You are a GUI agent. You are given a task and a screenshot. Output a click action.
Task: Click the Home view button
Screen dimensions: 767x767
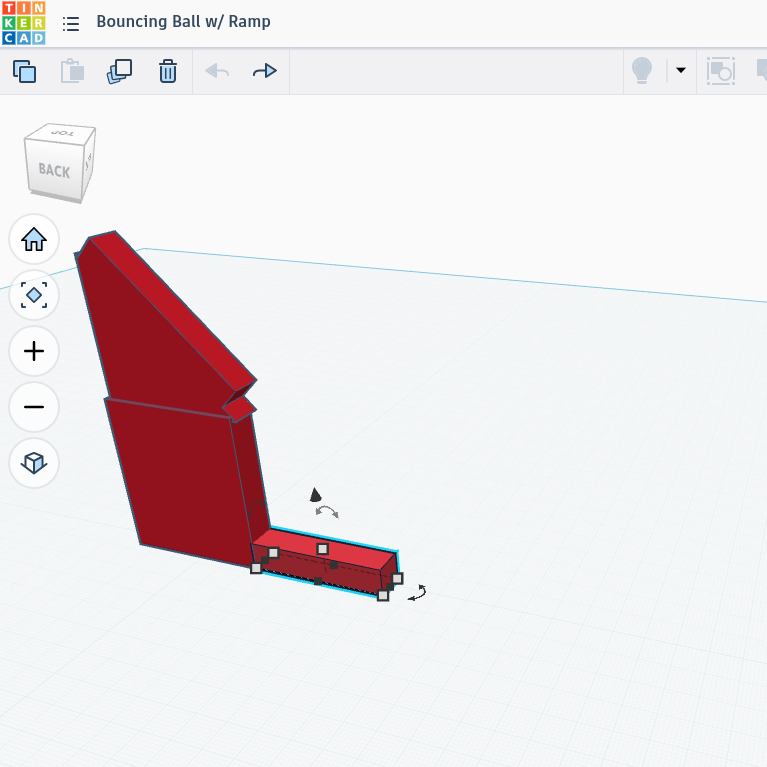click(x=34, y=239)
